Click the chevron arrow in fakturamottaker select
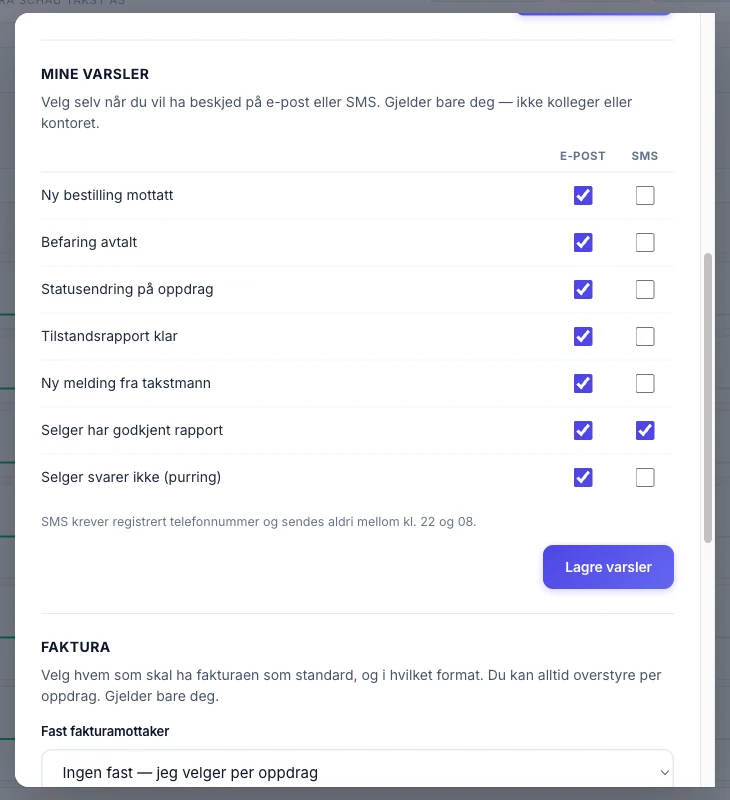 [x=664, y=772]
